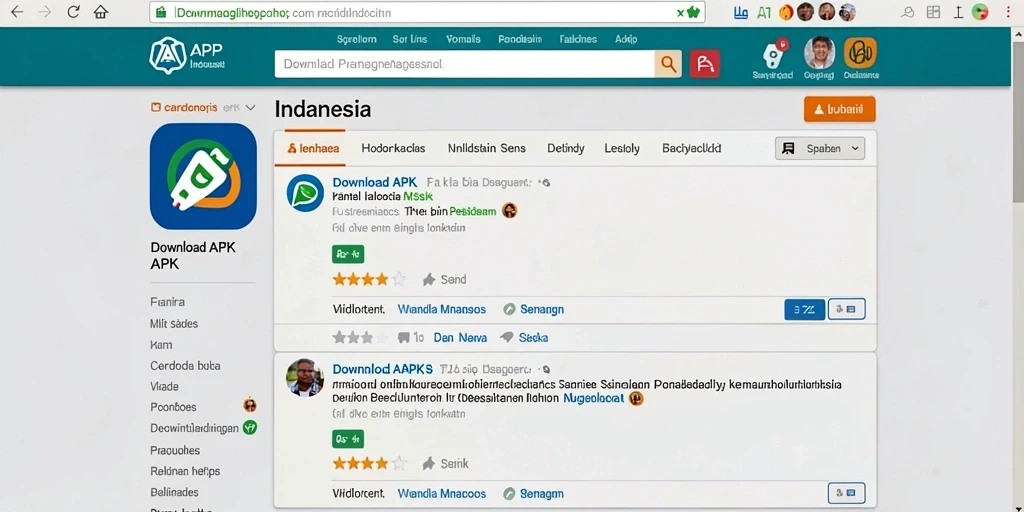This screenshot has height=512, width=1024.
Task: Reload the page with refresh icon
Action: coord(73,12)
